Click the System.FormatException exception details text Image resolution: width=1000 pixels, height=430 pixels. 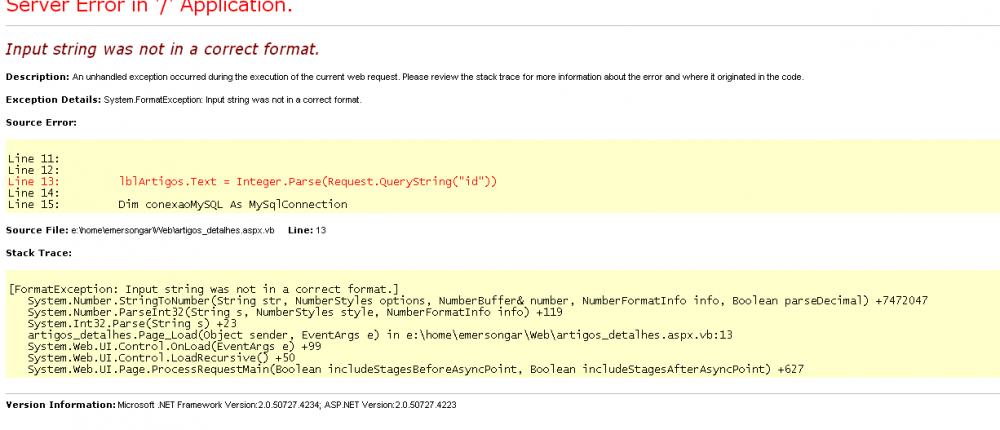pyautogui.click(x=232, y=100)
